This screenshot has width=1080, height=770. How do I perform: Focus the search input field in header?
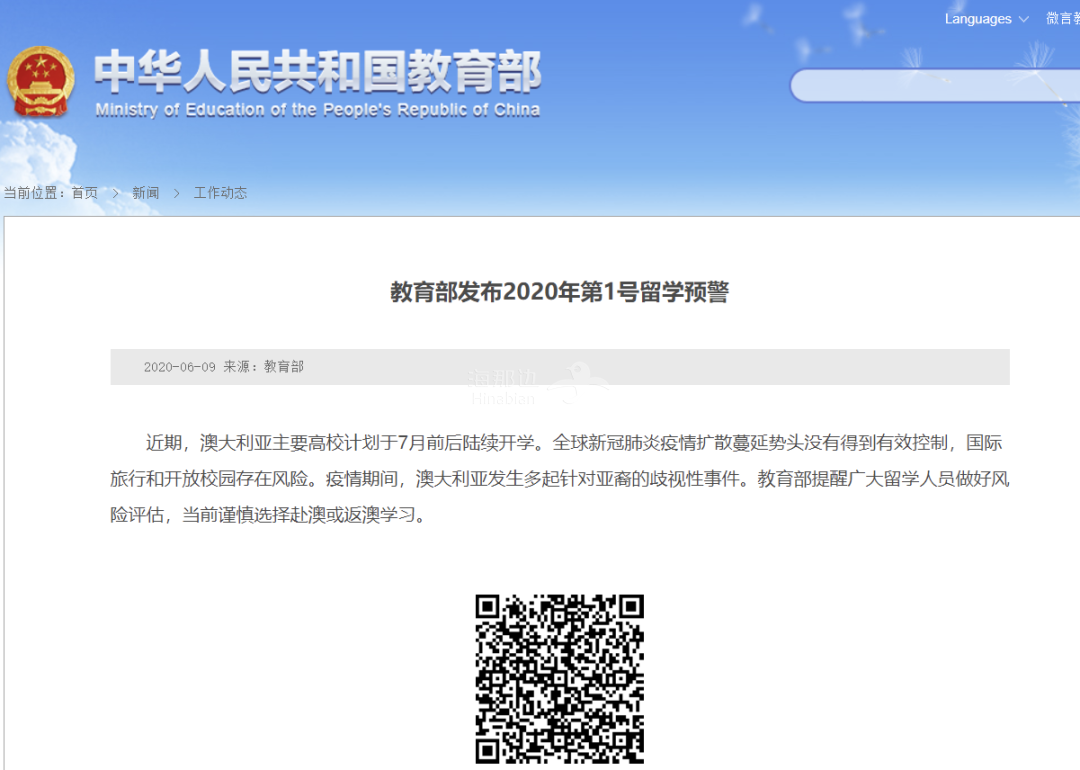pos(935,86)
